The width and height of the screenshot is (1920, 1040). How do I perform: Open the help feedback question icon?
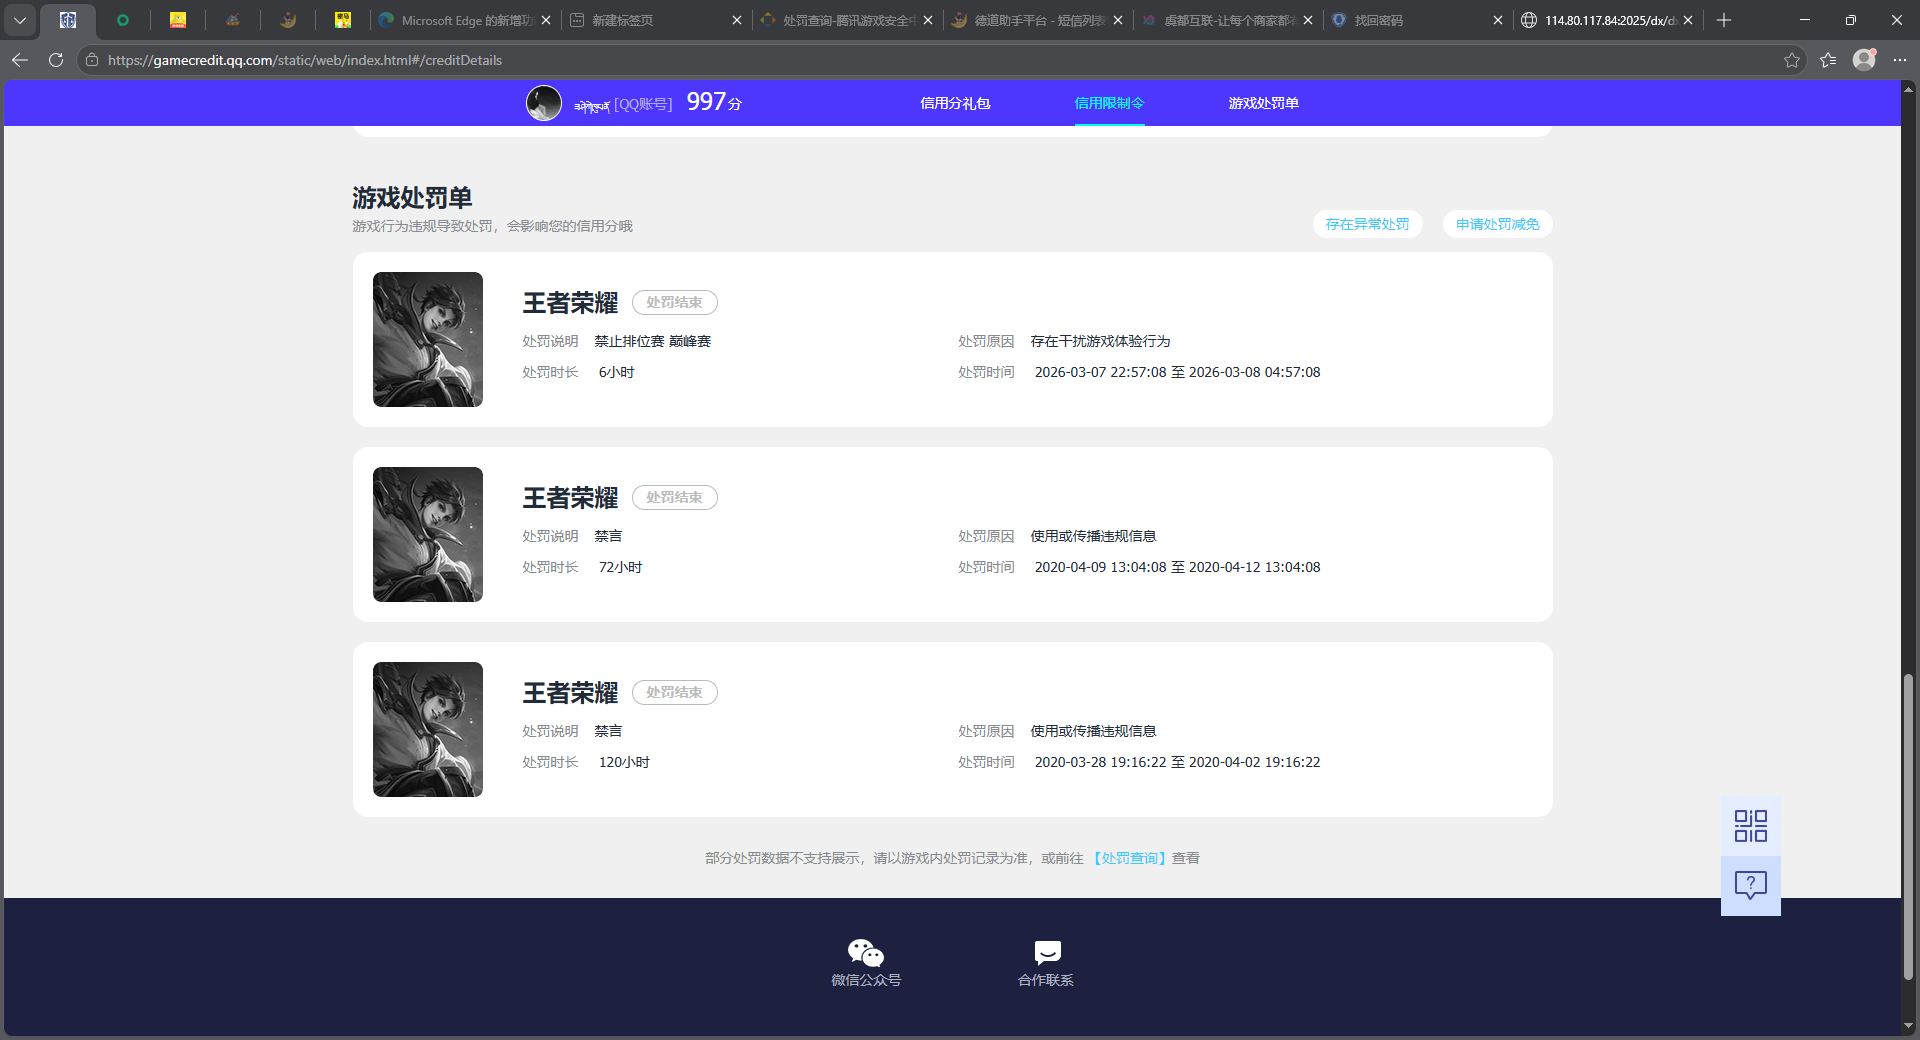(1750, 885)
